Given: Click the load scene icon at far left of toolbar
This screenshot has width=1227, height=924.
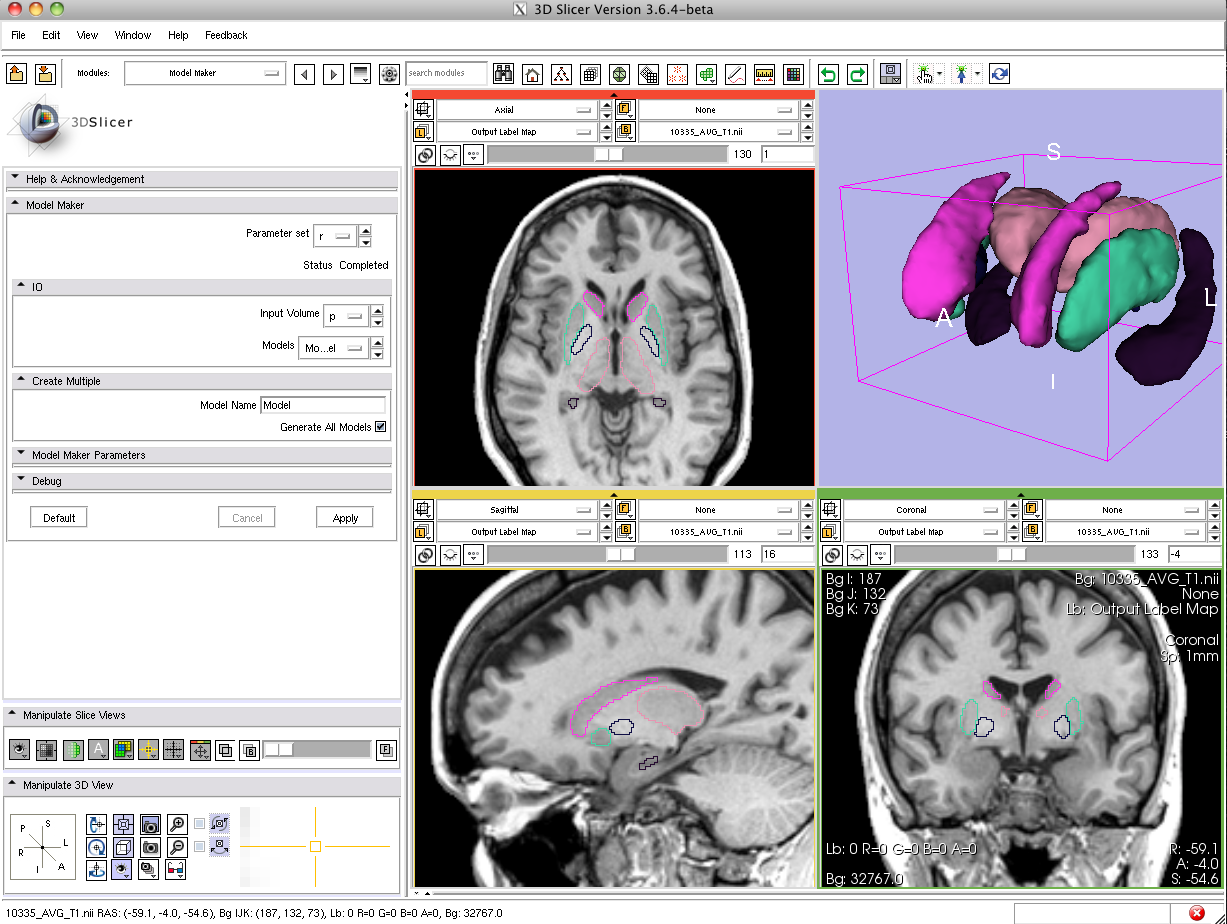Looking at the screenshot, I should [x=16, y=73].
